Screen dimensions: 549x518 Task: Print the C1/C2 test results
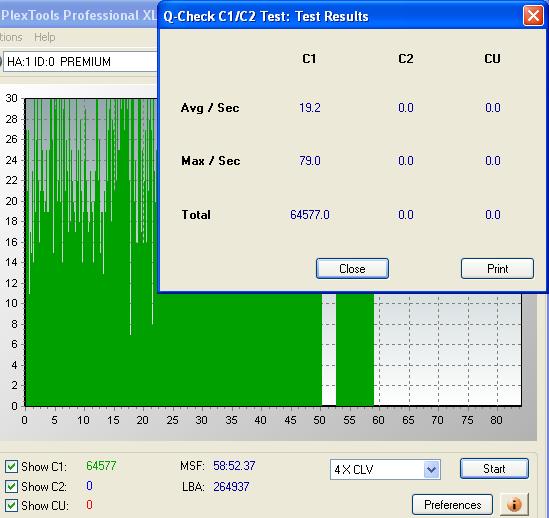[497, 269]
